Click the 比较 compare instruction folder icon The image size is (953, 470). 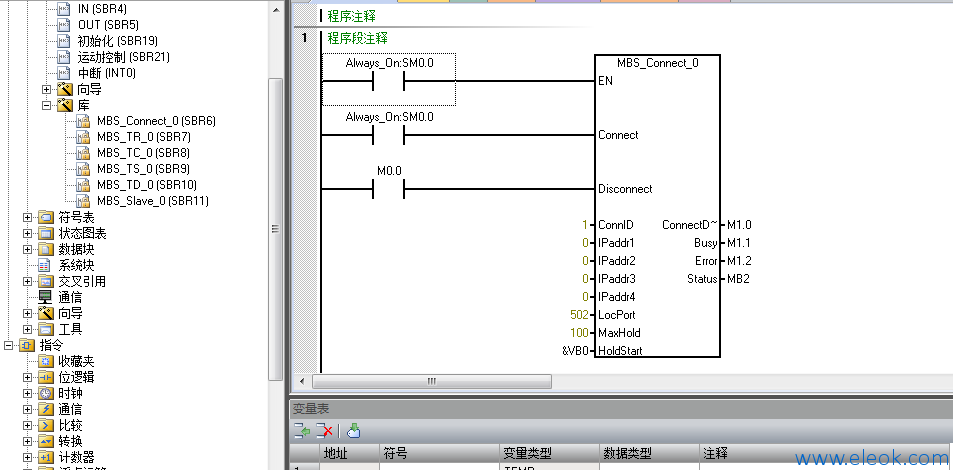[x=46, y=425]
